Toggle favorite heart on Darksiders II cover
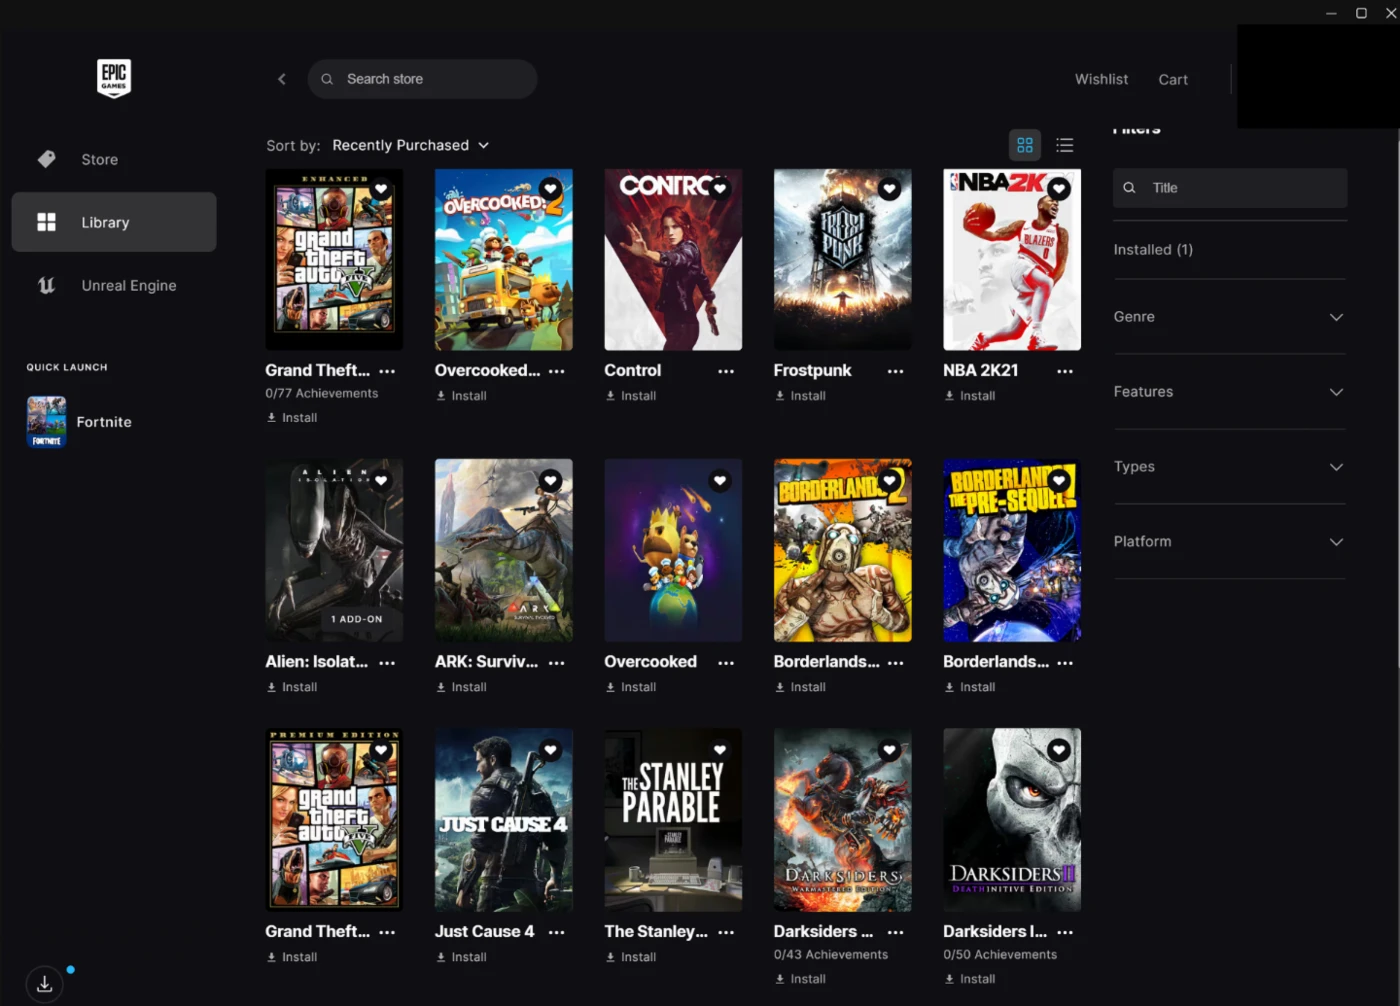Viewport: 1400px width, 1006px height. point(1059,749)
